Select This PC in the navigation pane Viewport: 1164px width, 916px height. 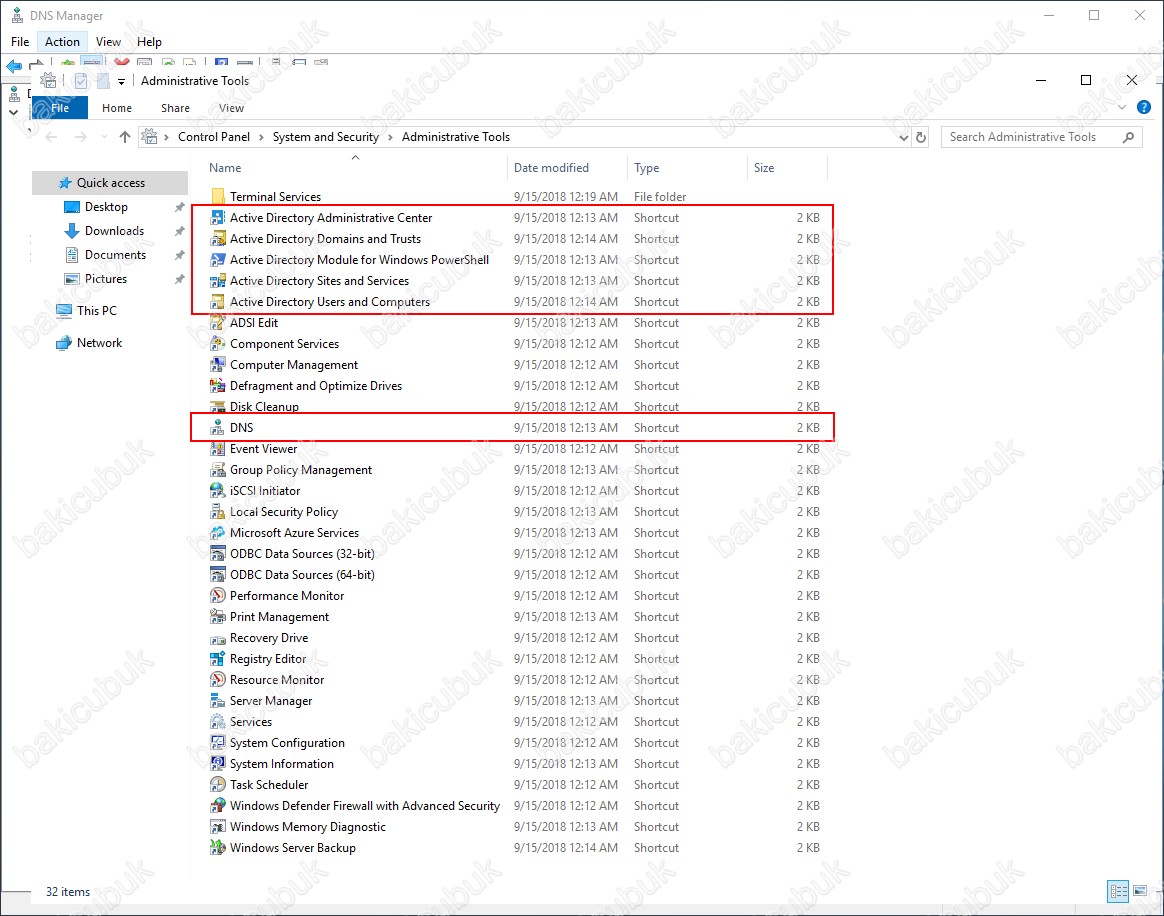point(97,311)
